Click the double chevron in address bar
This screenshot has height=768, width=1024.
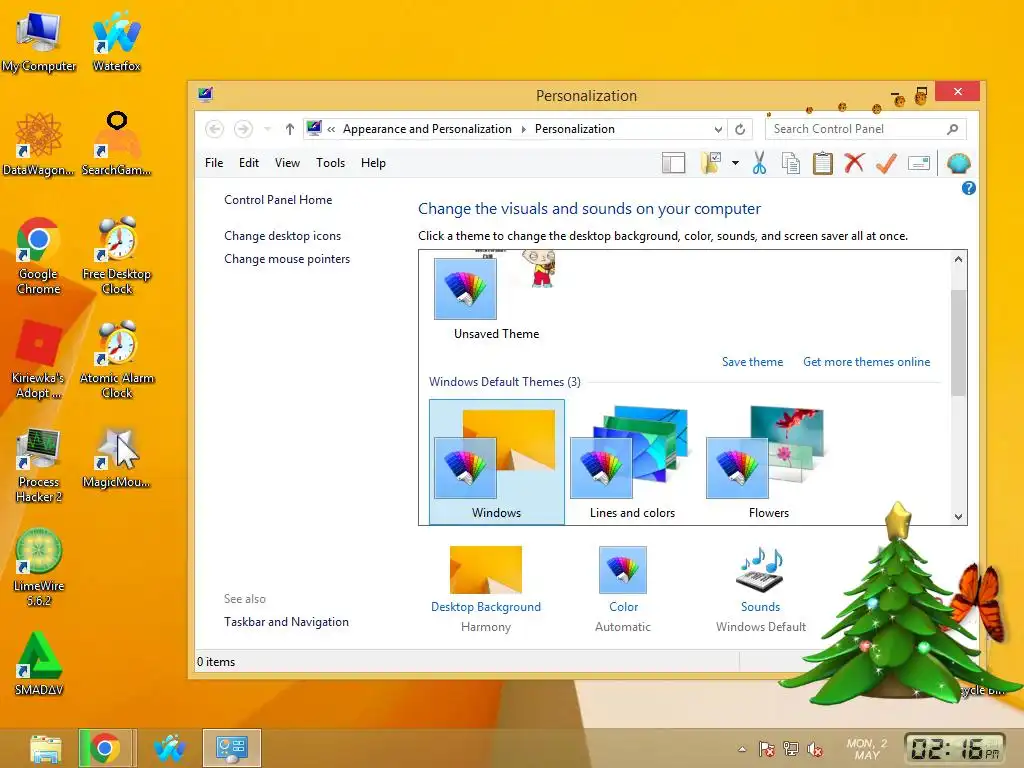[x=331, y=129]
